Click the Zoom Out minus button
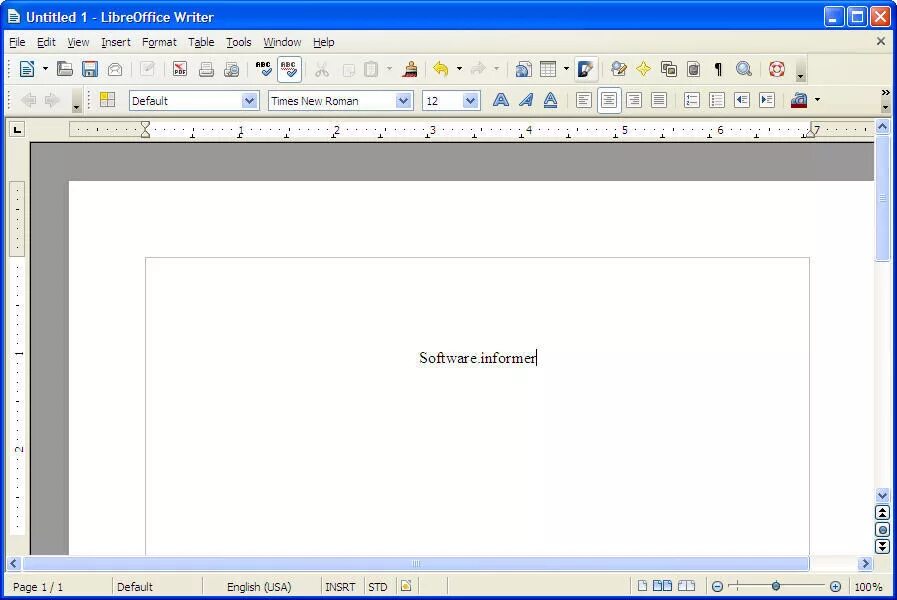The image size is (897, 600). pos(717,586)
